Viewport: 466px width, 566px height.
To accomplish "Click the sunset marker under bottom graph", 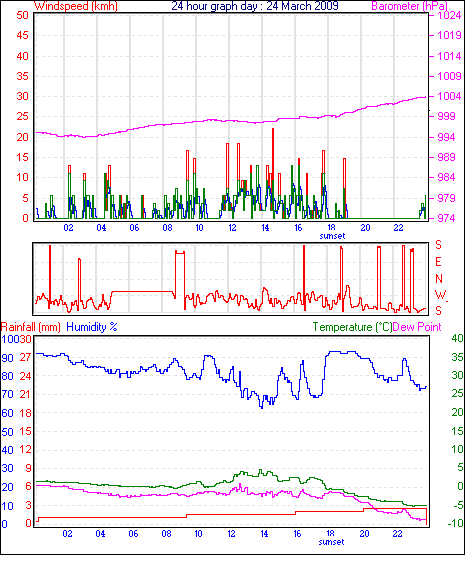I will [x=331, y=542].
